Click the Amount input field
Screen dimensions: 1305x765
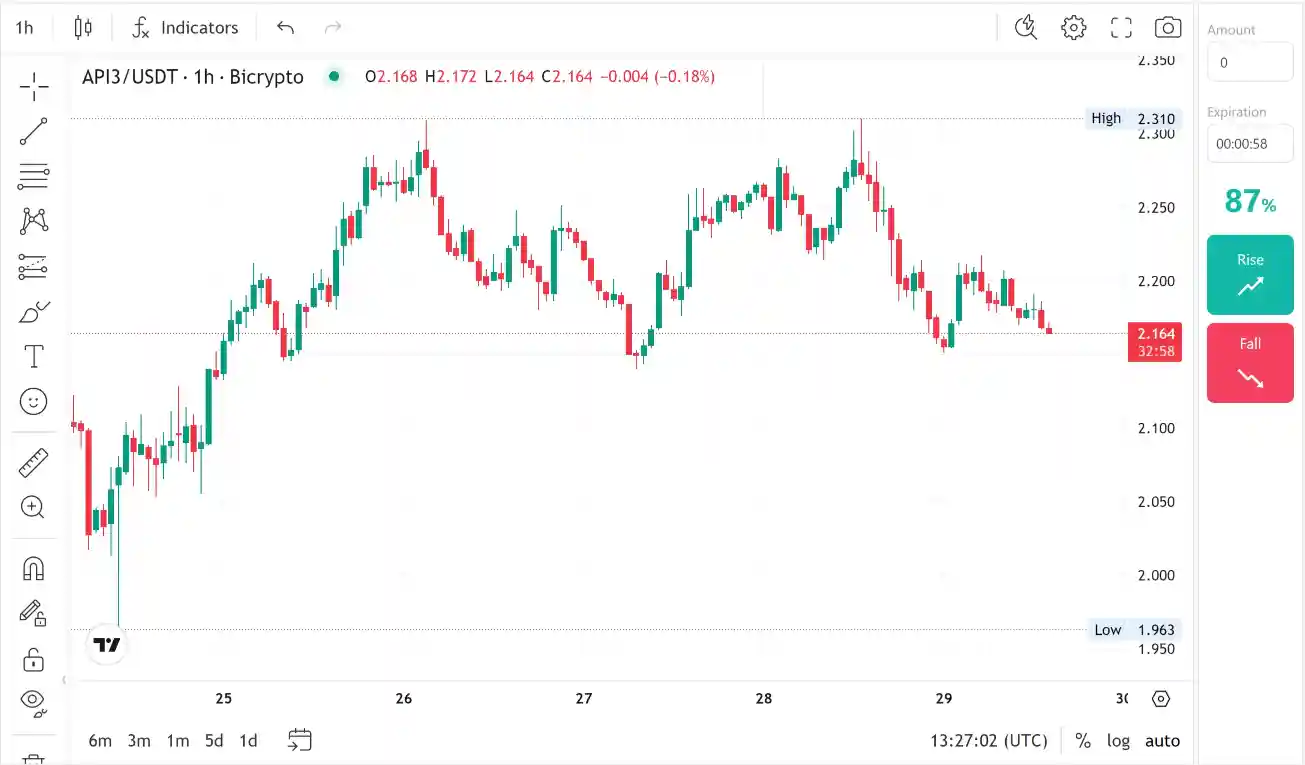pyautogui.click(x=1249, y=62)
